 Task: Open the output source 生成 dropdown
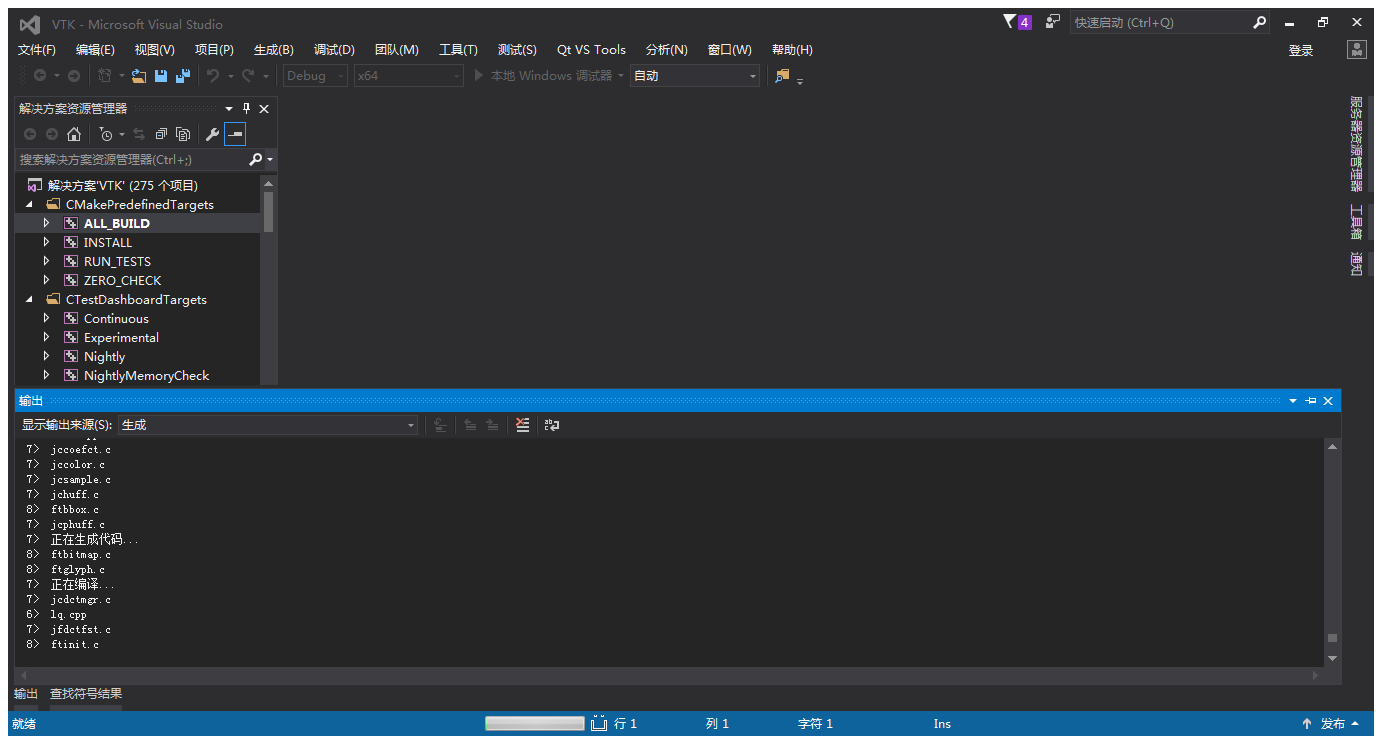(268, 425)
